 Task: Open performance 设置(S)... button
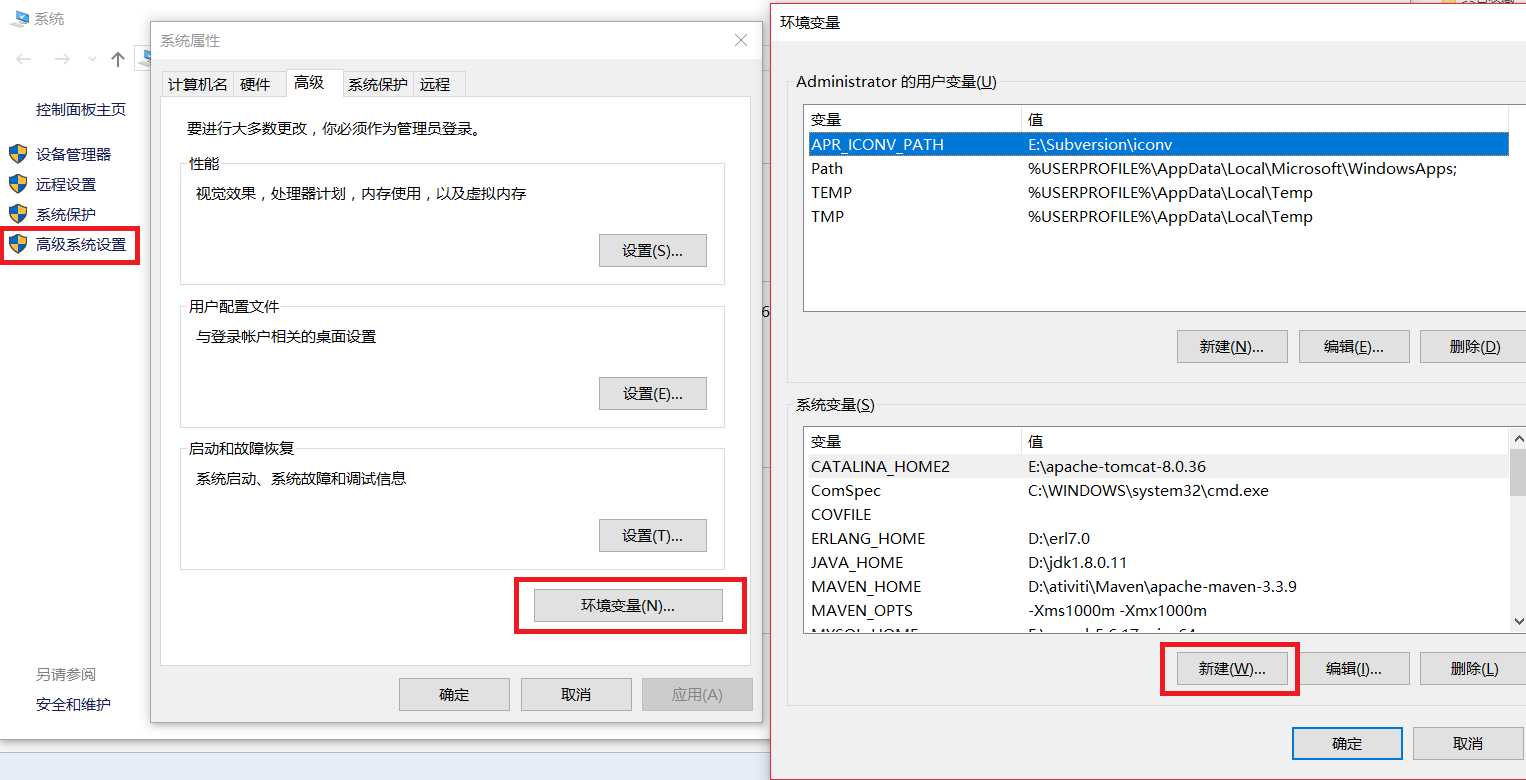coord(653,251)
